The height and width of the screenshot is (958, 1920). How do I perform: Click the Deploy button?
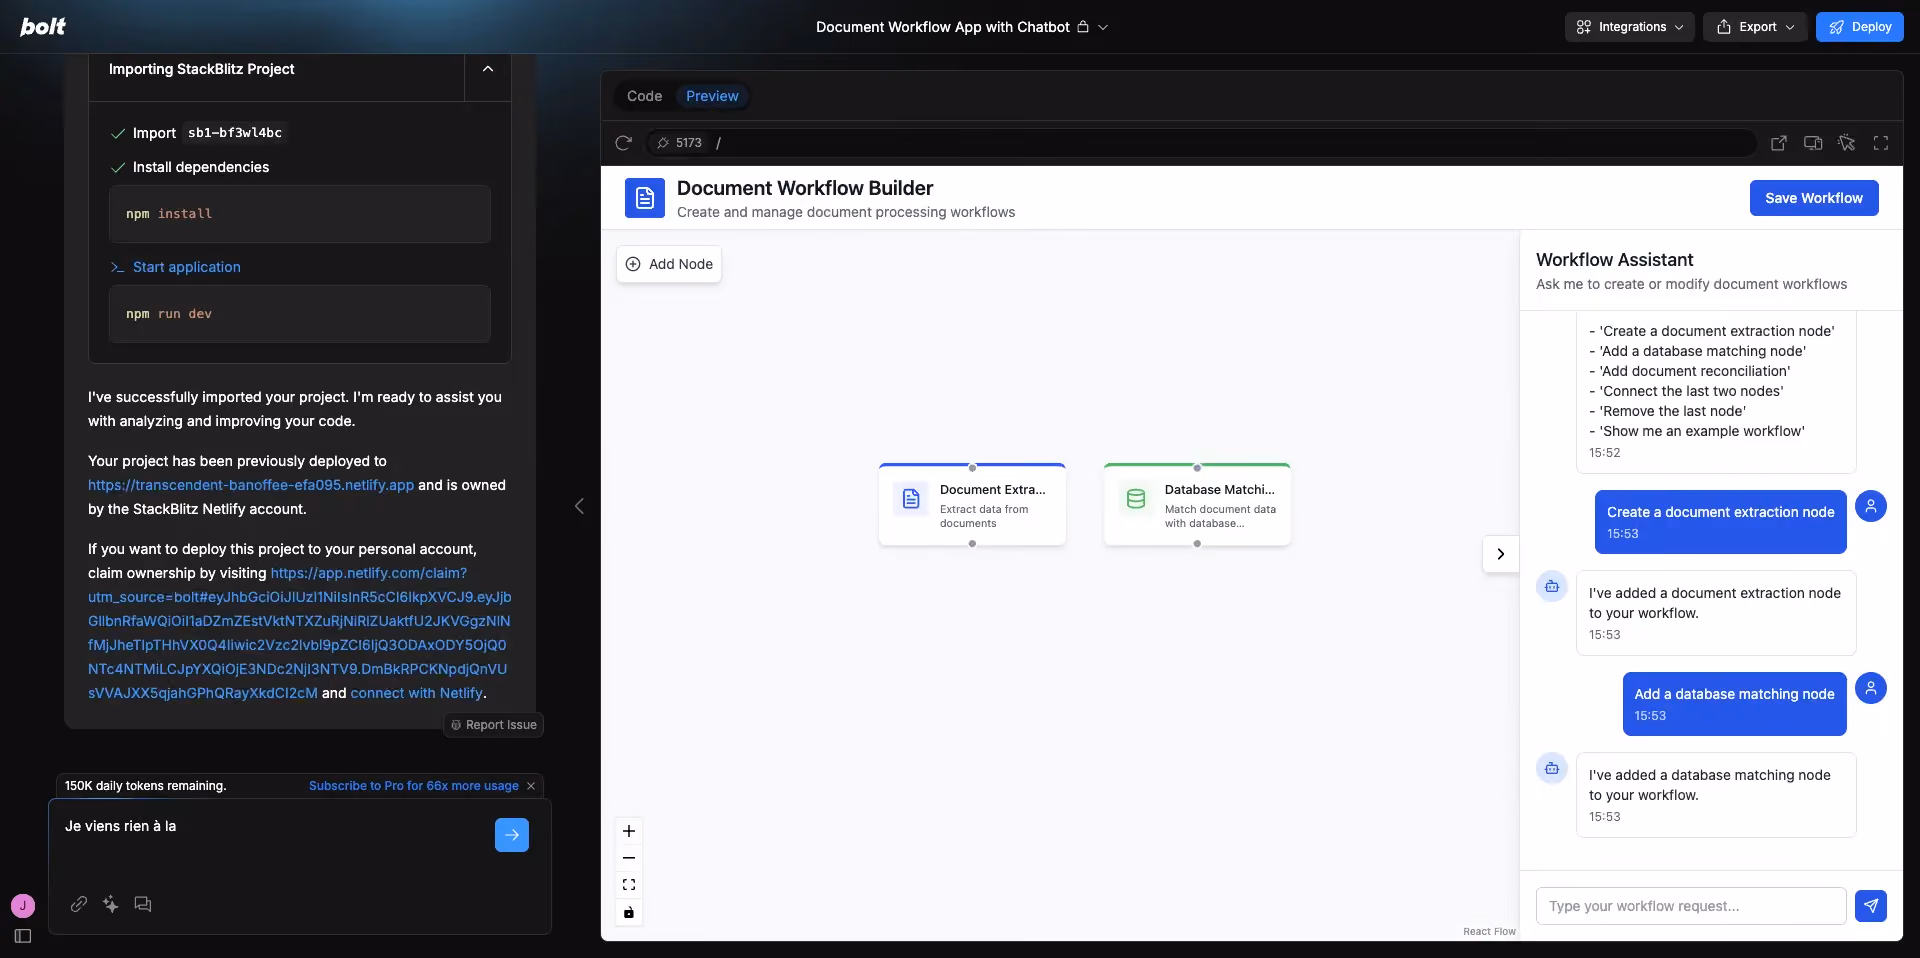[1860, 27]
